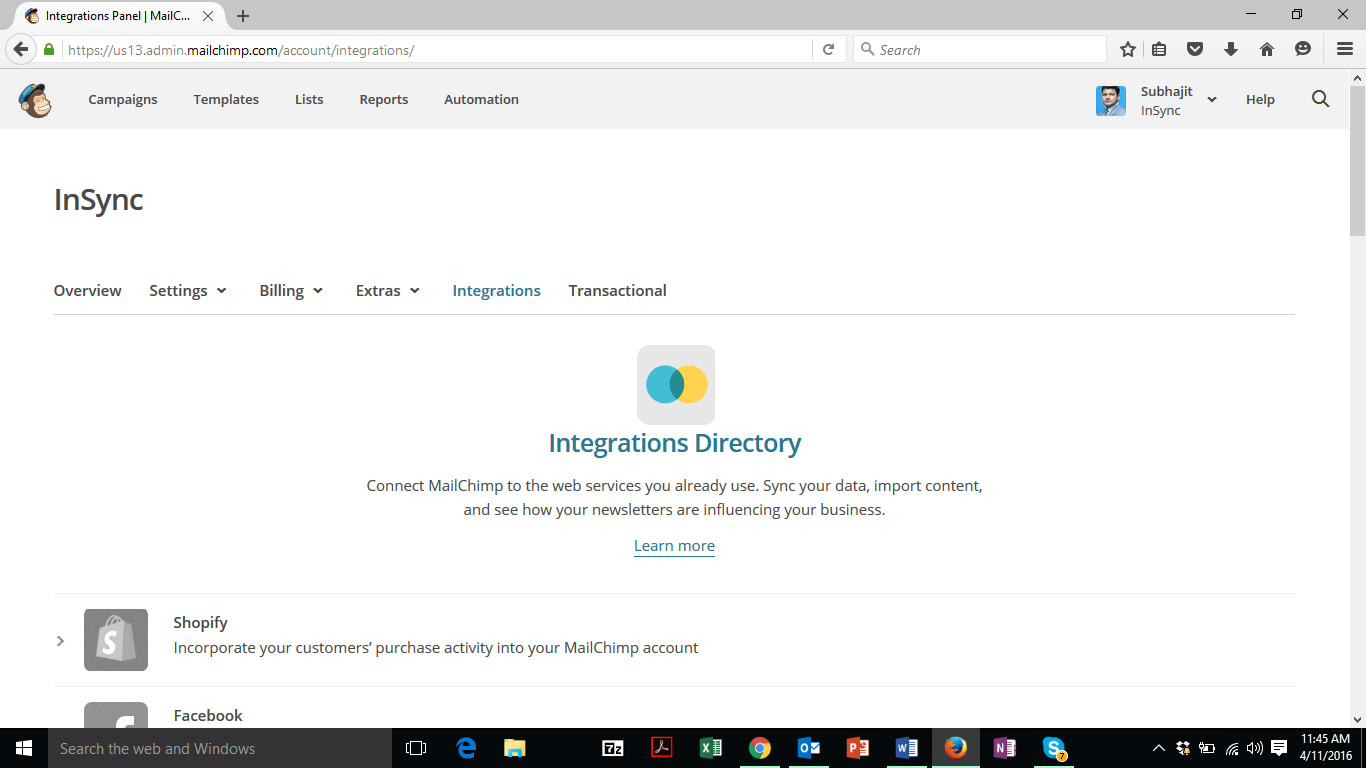Click the Help link
This screenshot has width=1366, height=768.
[x=1260, y=99]
